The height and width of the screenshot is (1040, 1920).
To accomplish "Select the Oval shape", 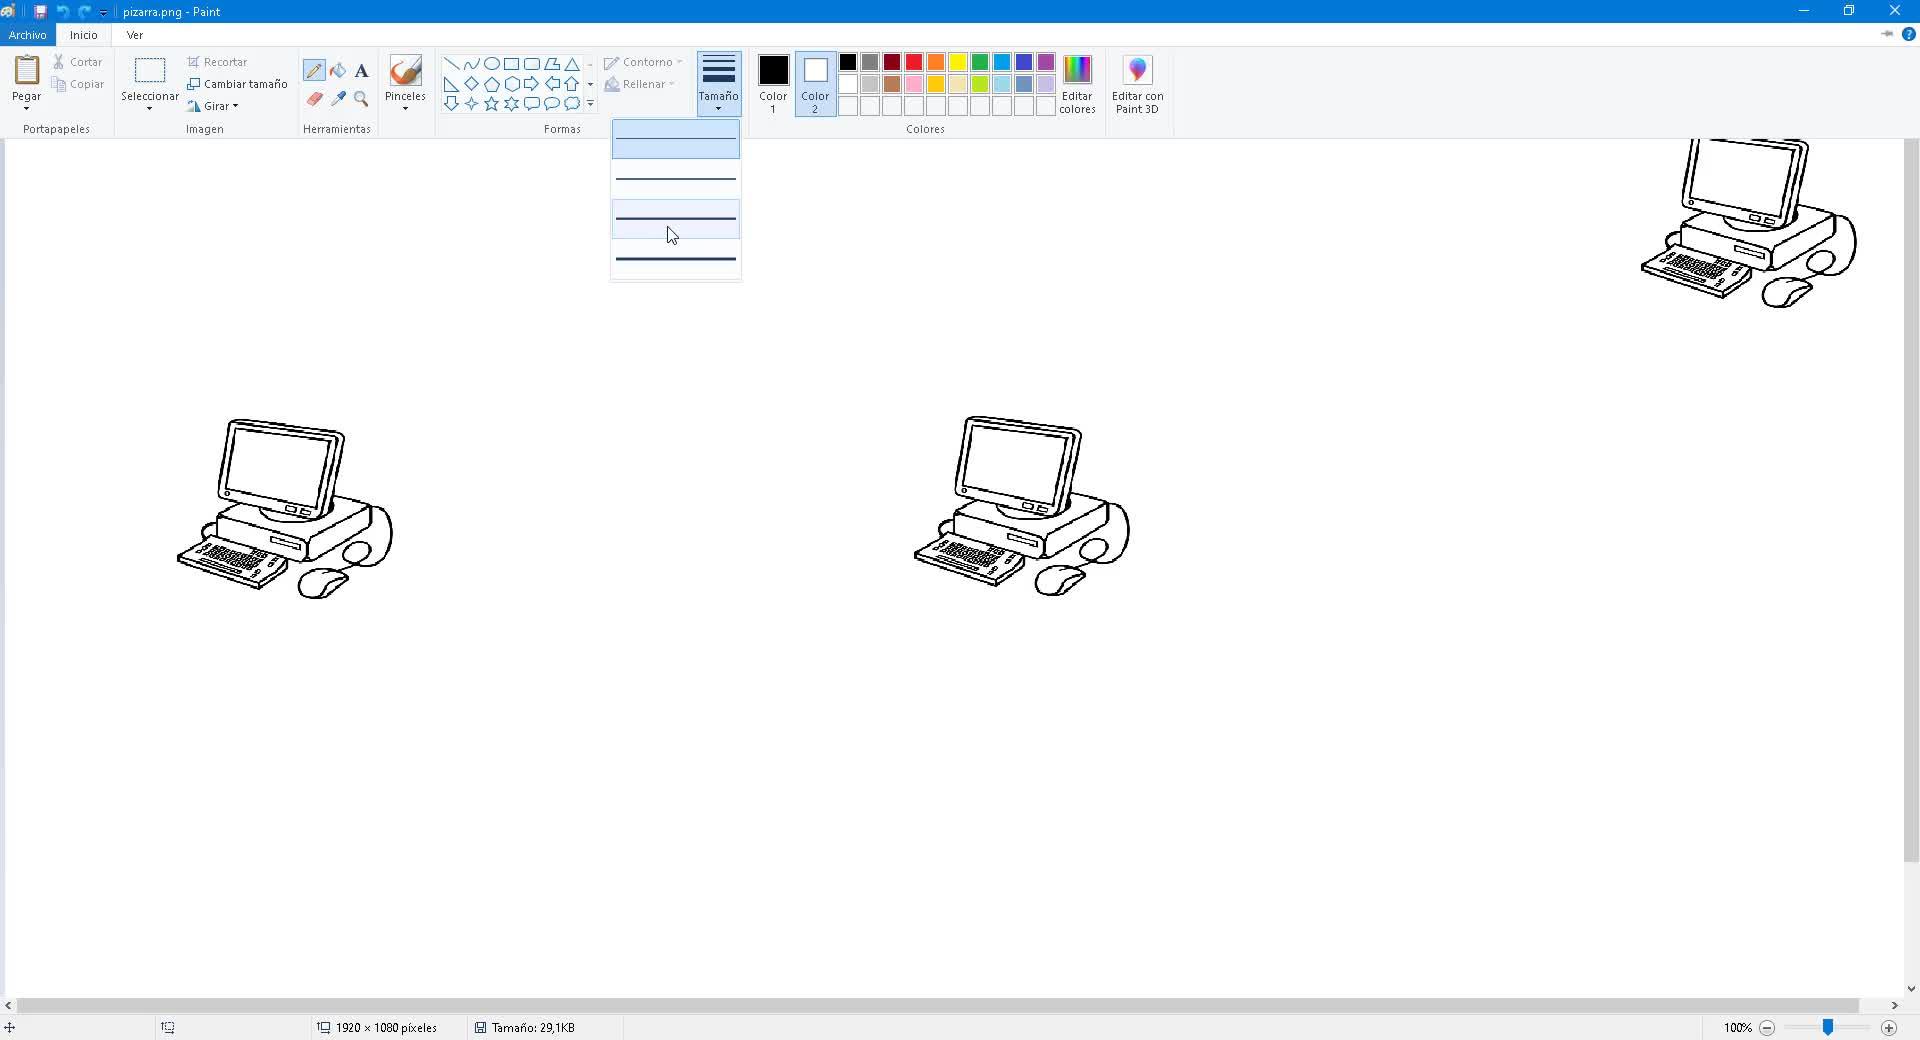I will click(491, 64).
